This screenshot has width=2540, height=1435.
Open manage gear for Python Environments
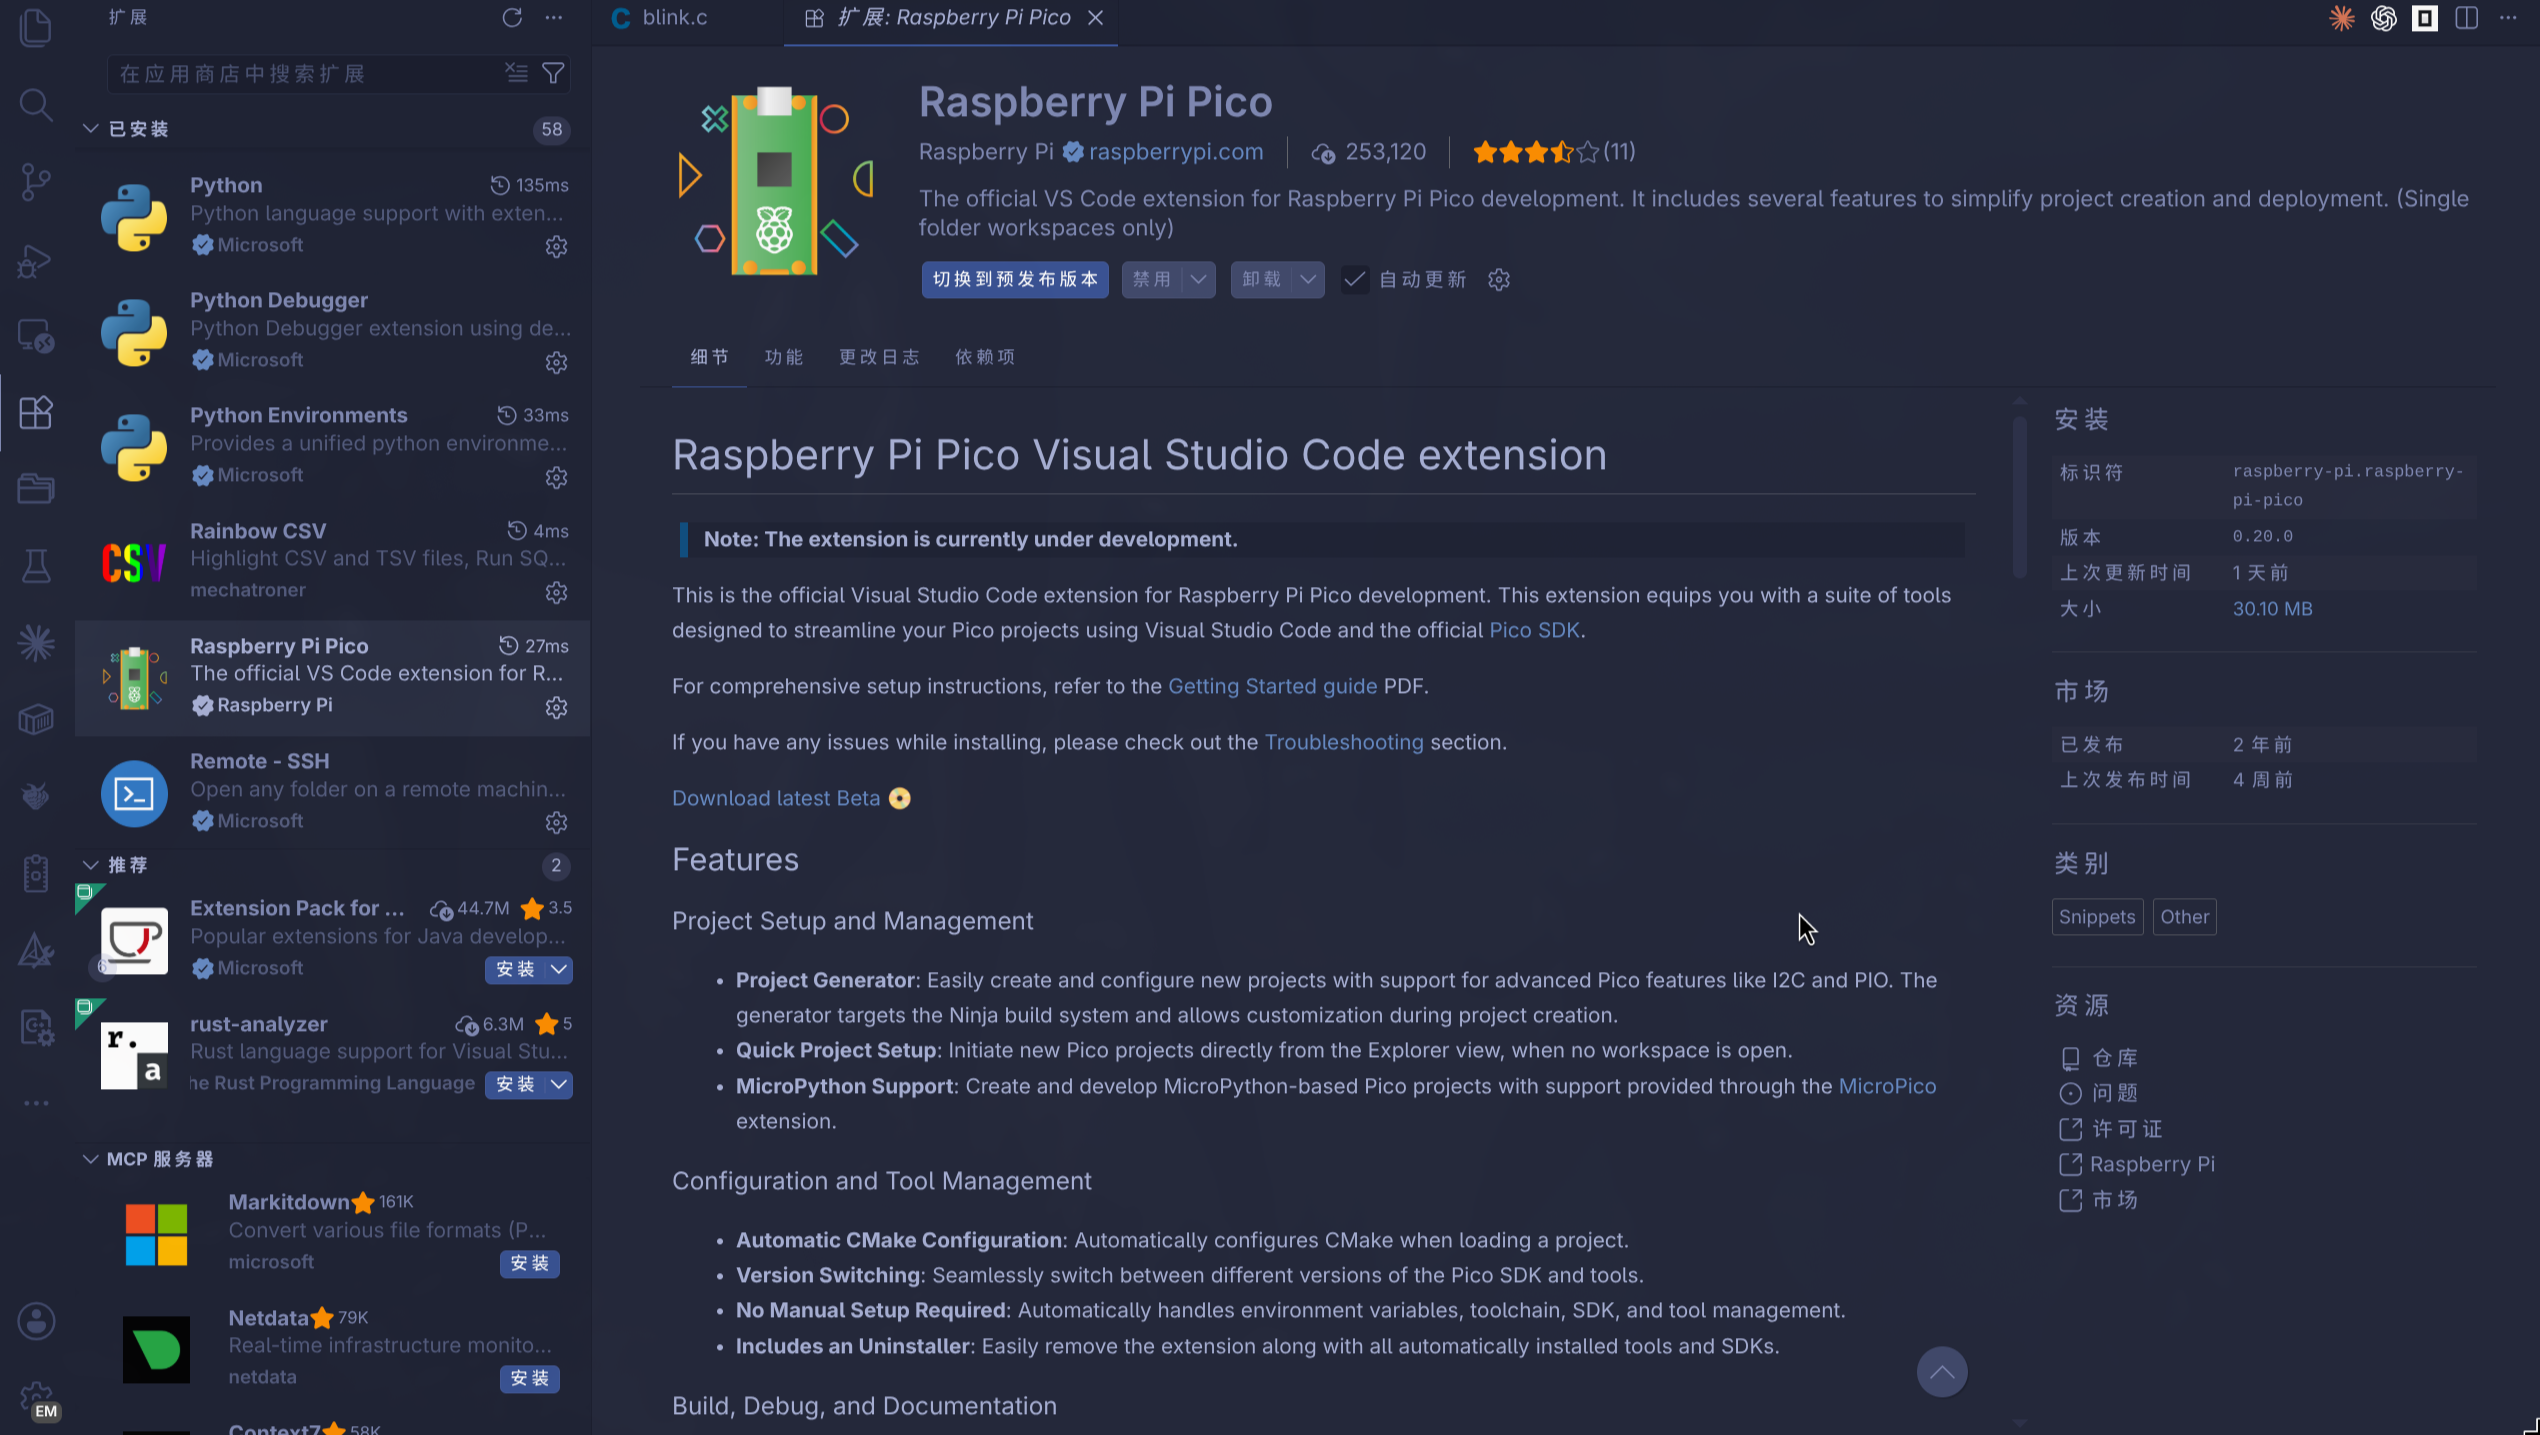point(556,477)
